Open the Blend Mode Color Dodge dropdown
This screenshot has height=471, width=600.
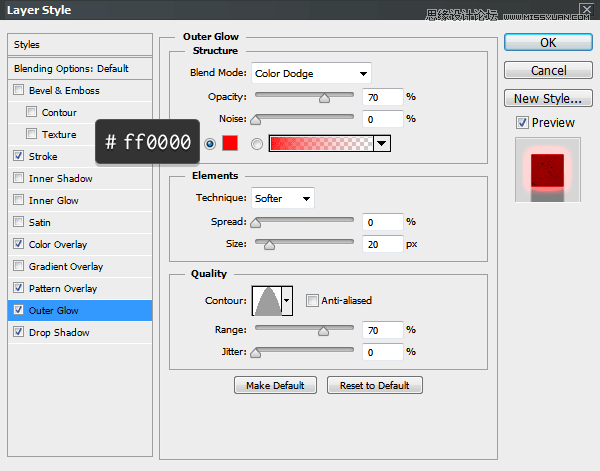[311, 73]
